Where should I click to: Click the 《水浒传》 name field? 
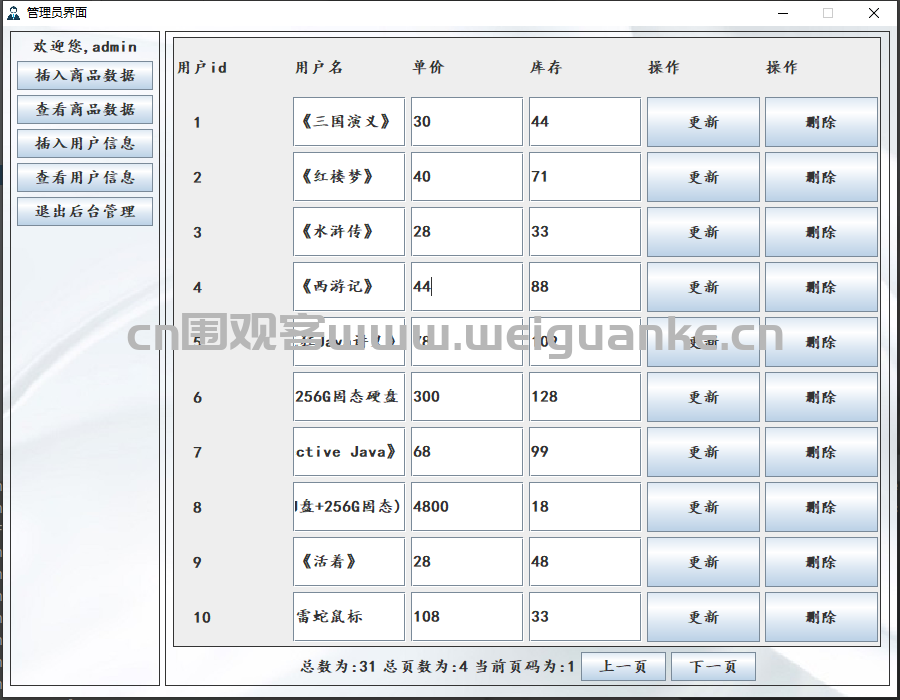coord(349,232)
